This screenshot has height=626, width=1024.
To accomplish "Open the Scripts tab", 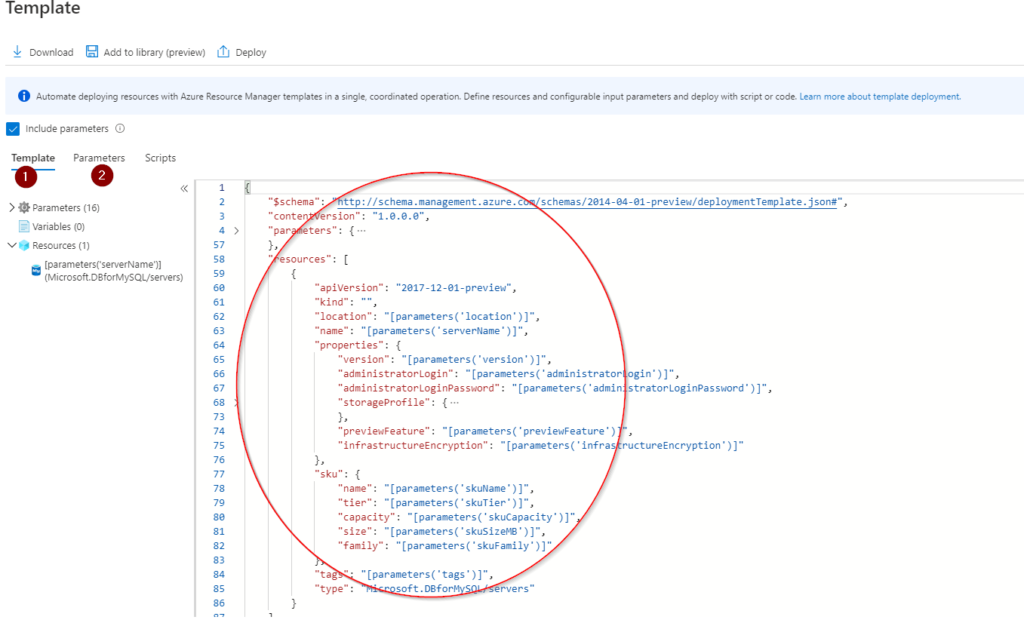I will pyautogui.click(x=160, y=158).
